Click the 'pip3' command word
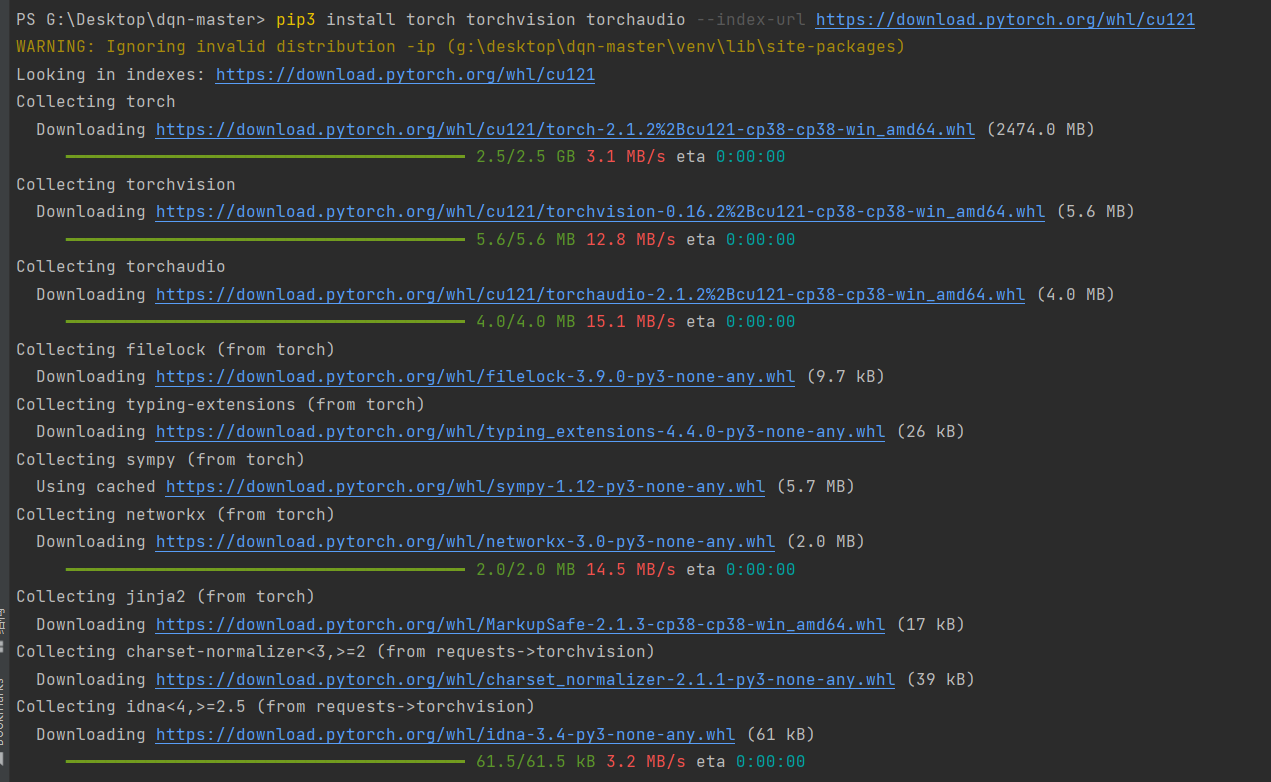 [x=296, y=19]
